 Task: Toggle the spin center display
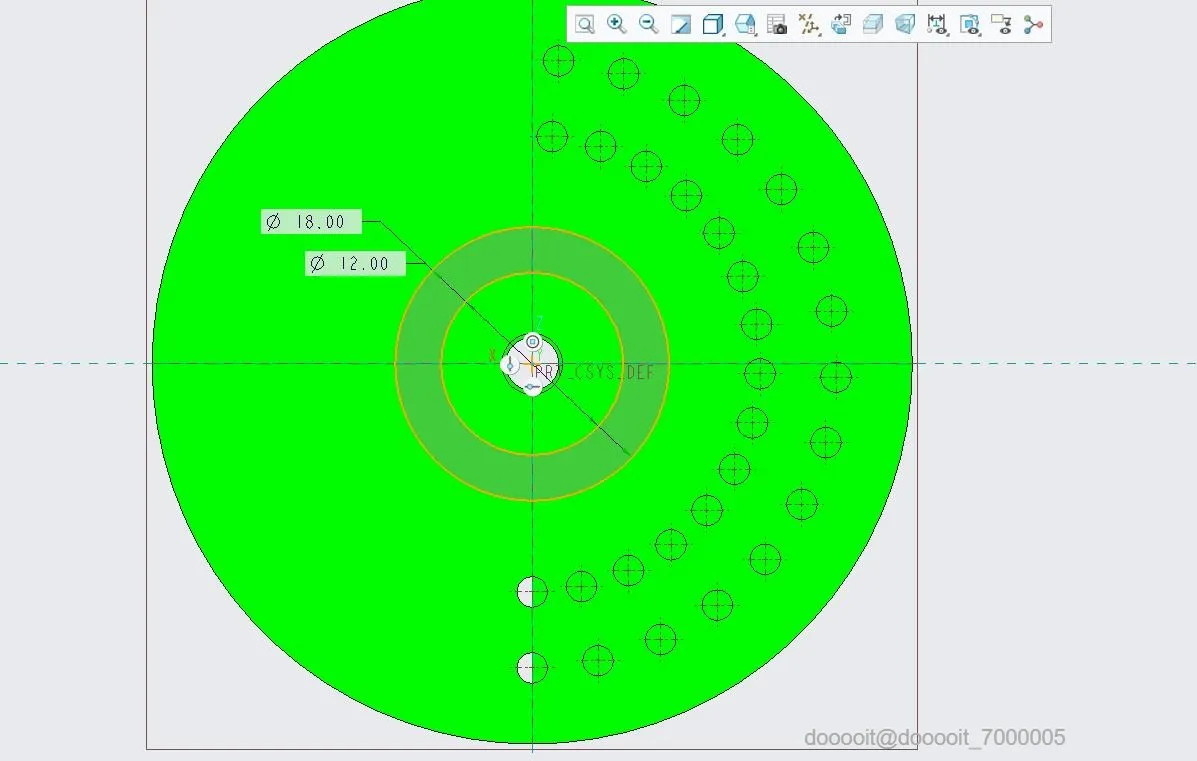(970, 24)
